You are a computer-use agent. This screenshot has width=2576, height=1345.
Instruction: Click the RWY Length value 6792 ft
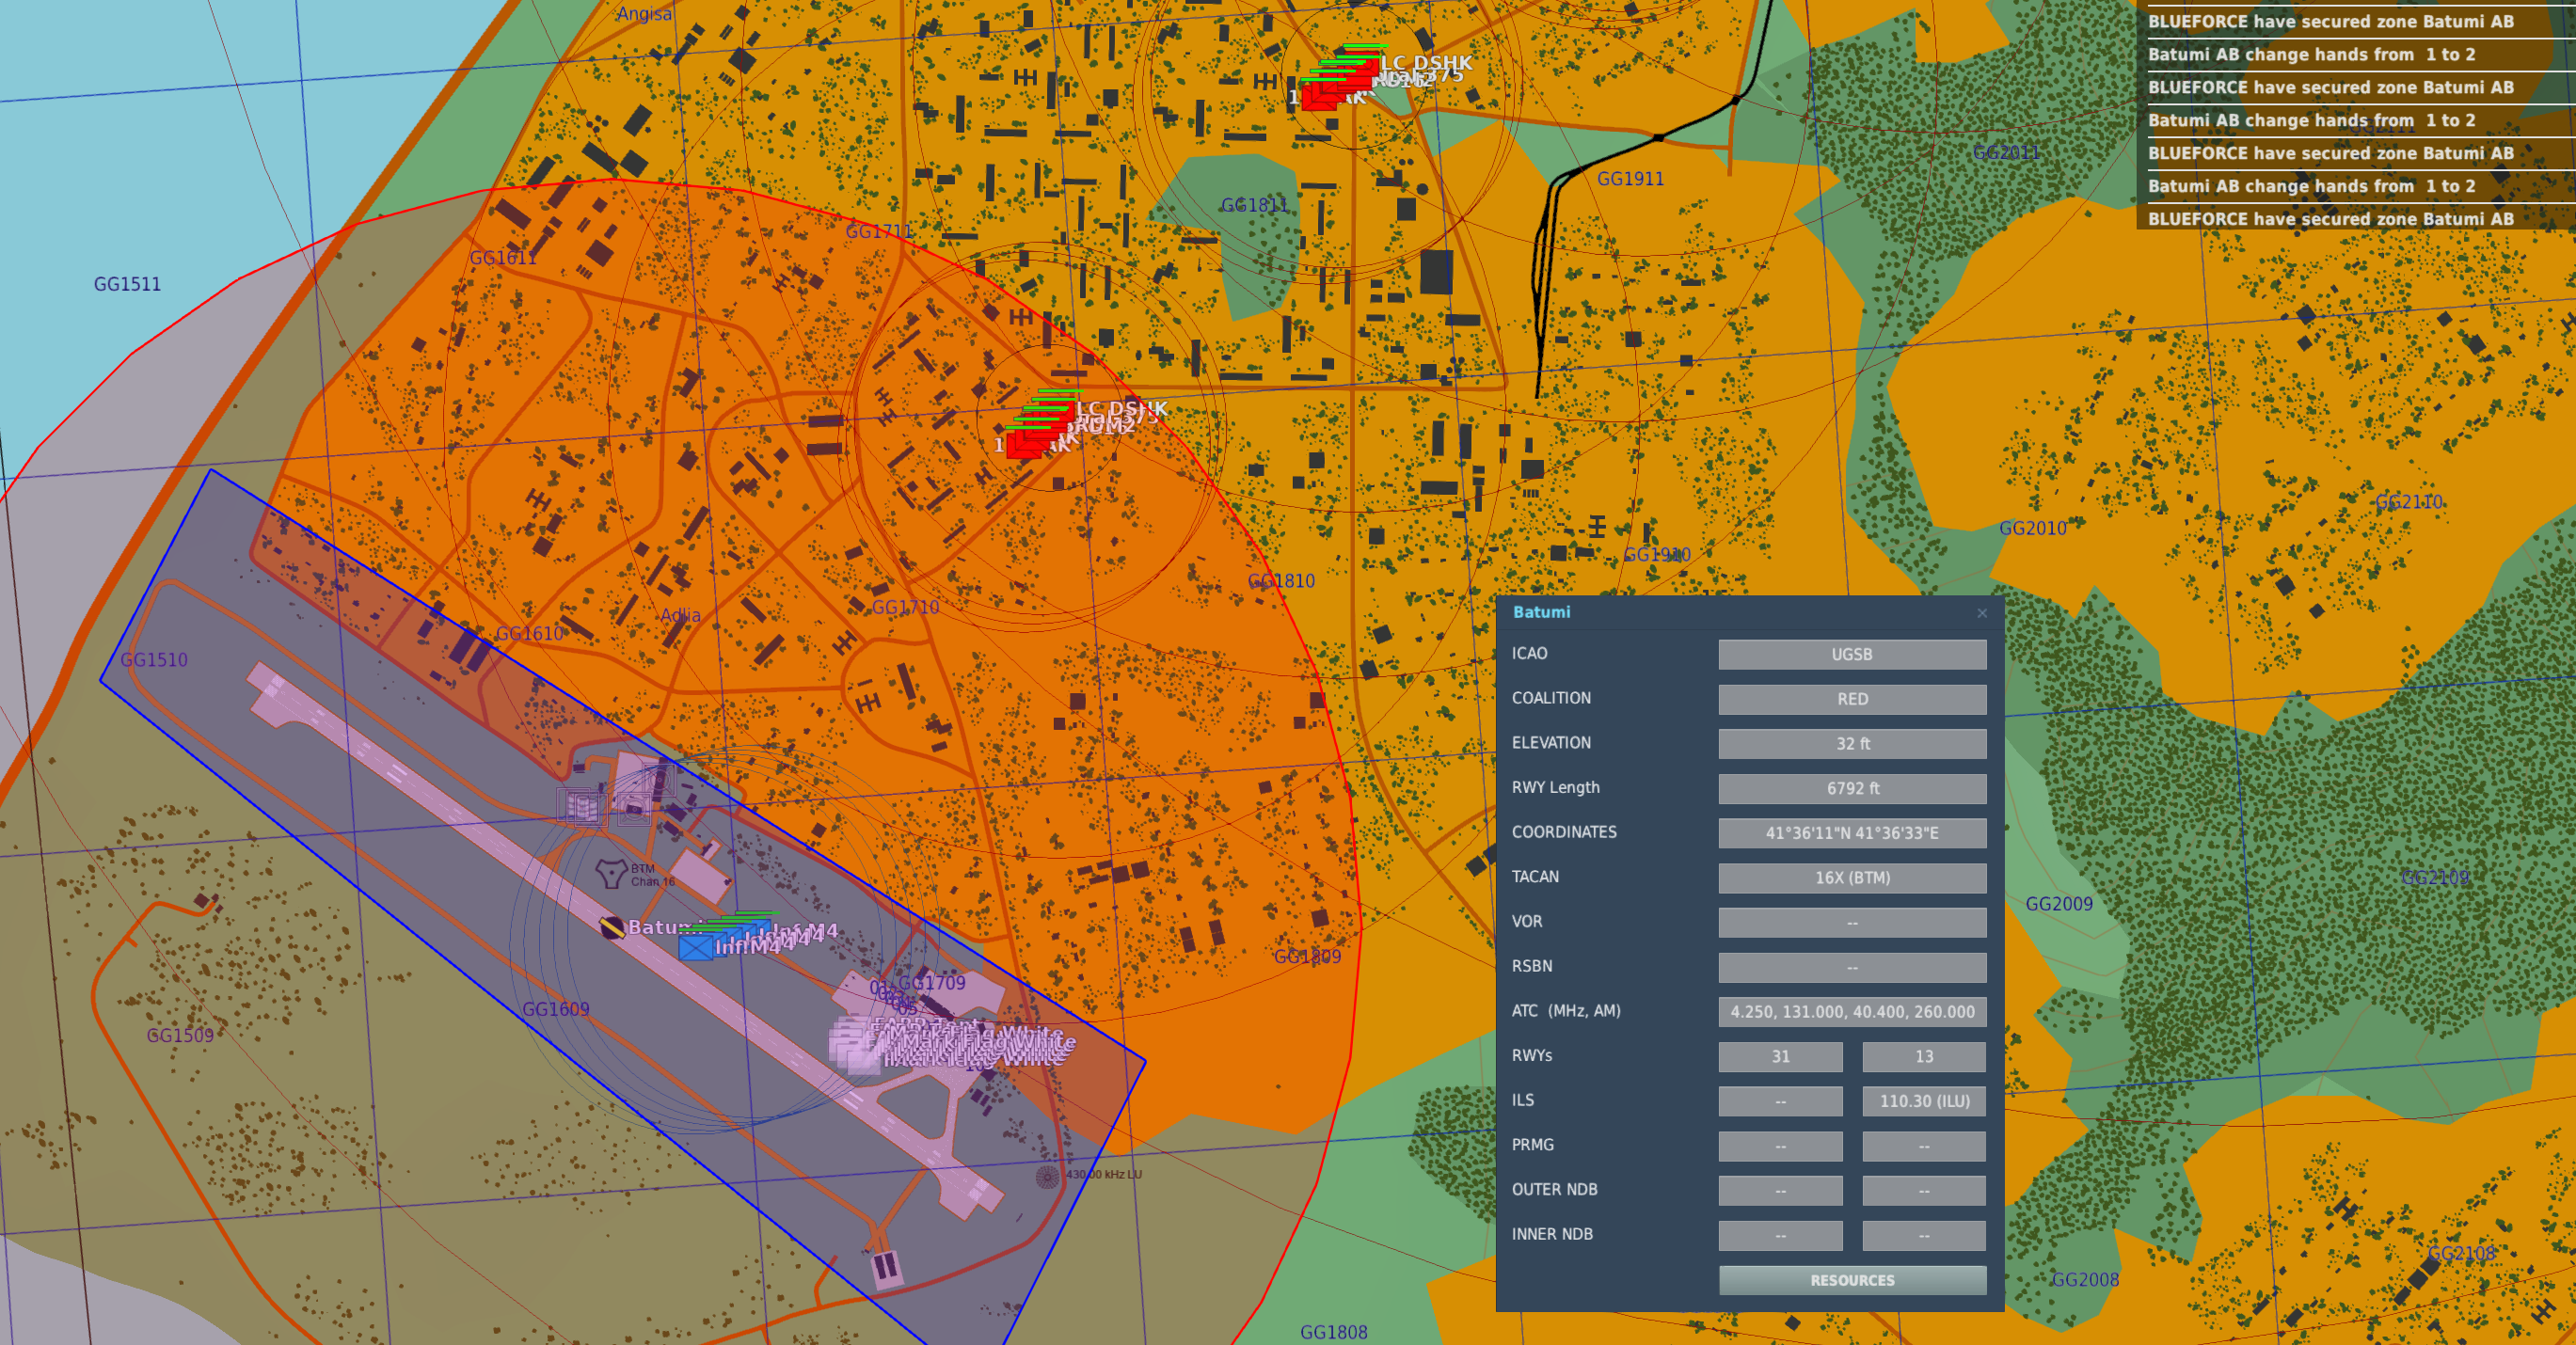pyautogui.click(x=1852, y=788)
